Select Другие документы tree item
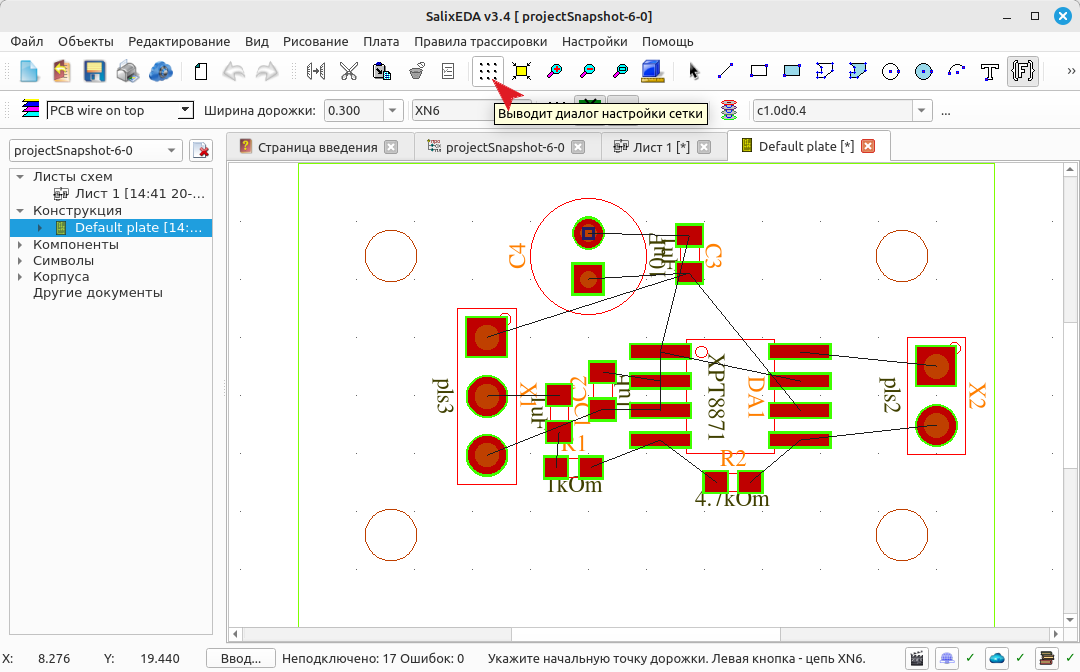Image resolution: width=1080 pixels, height=672 pixels. coord(98,293)
